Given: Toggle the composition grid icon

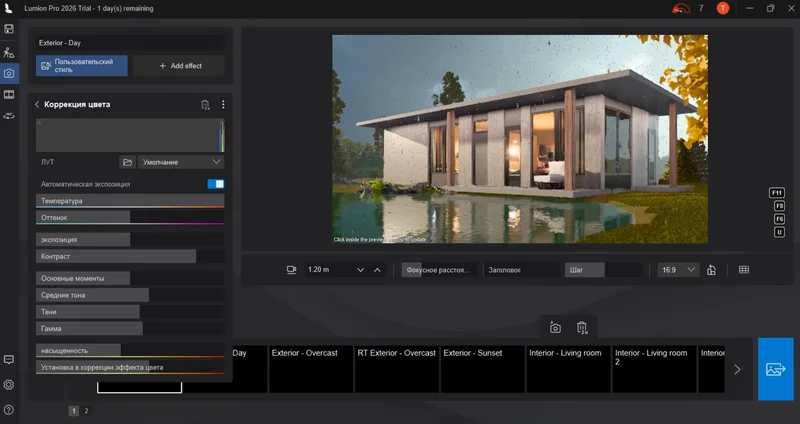Looking at the screenshot, I should point(744,270).
